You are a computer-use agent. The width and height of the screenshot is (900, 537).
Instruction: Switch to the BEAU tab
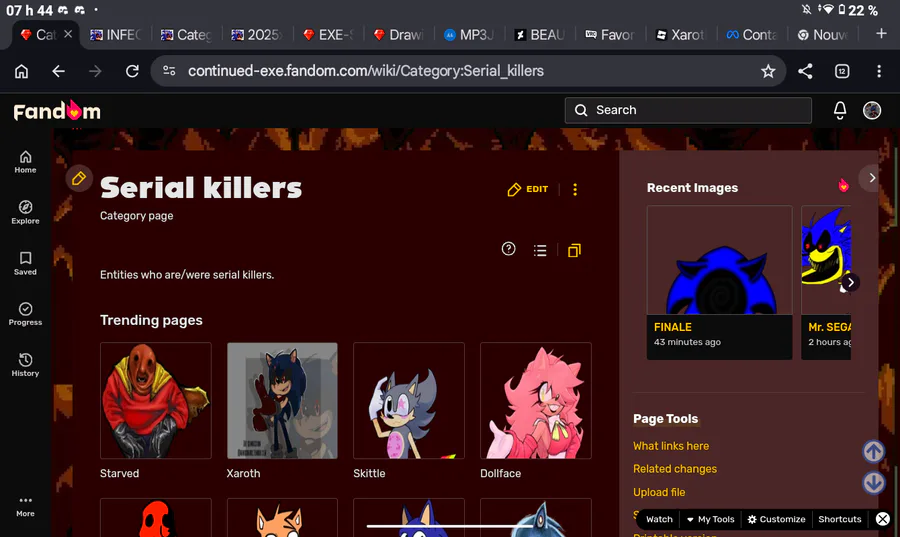point(540,35)
